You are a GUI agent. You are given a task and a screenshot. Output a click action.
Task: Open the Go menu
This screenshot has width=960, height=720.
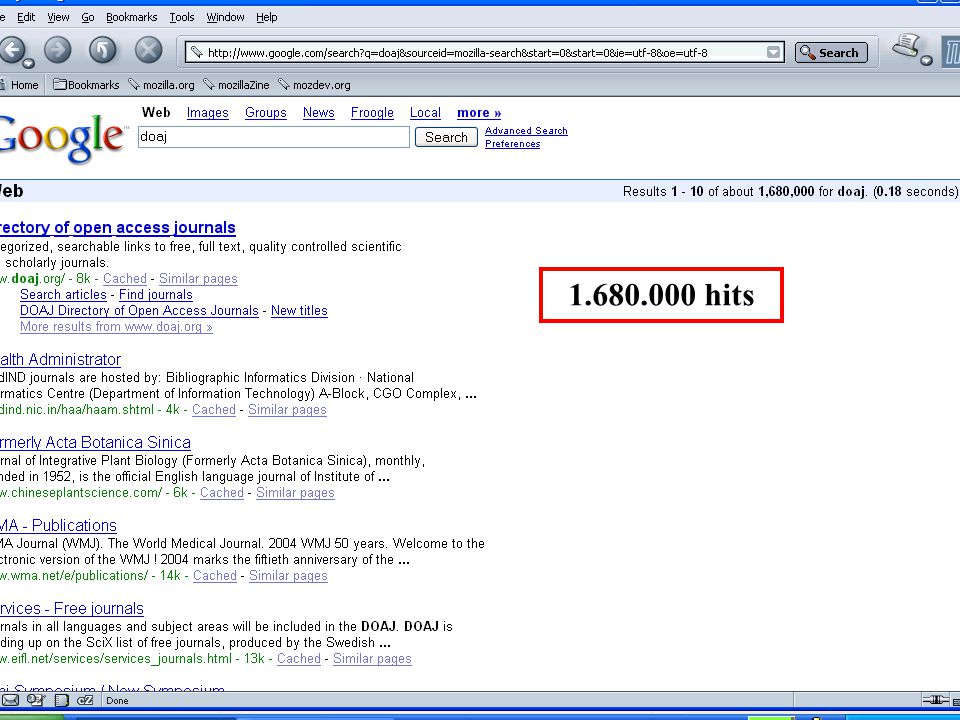coord(88,17)
